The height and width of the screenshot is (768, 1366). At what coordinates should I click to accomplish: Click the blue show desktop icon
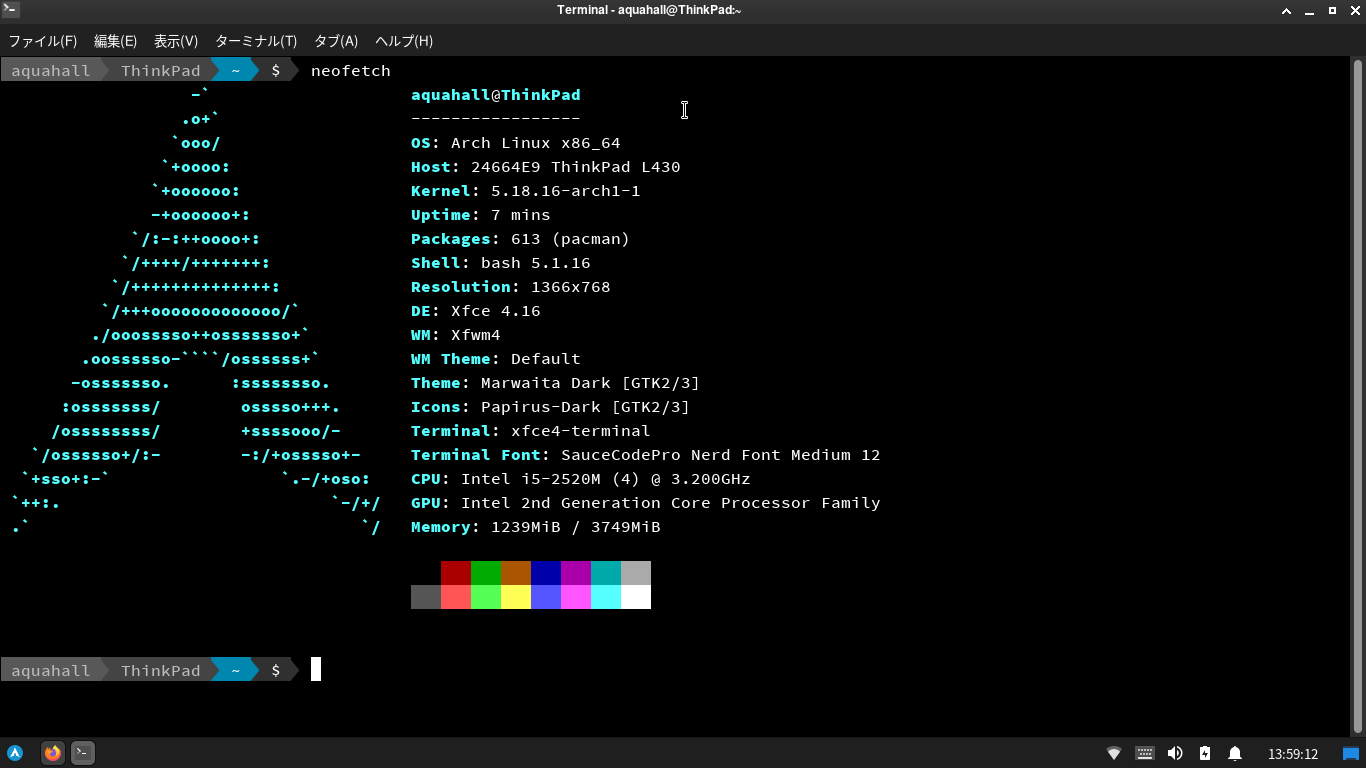tap(1351, 753)
